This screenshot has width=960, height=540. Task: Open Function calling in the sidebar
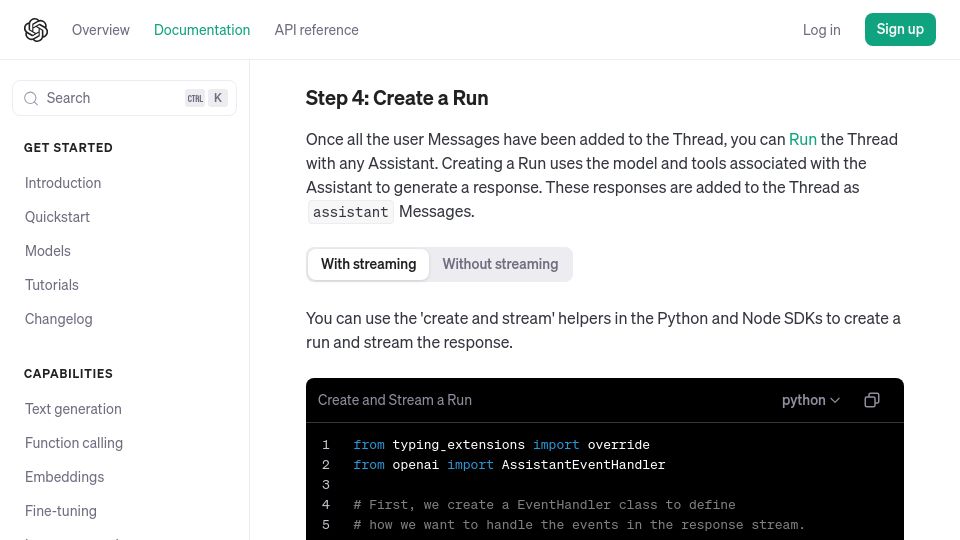coord(74,443)
